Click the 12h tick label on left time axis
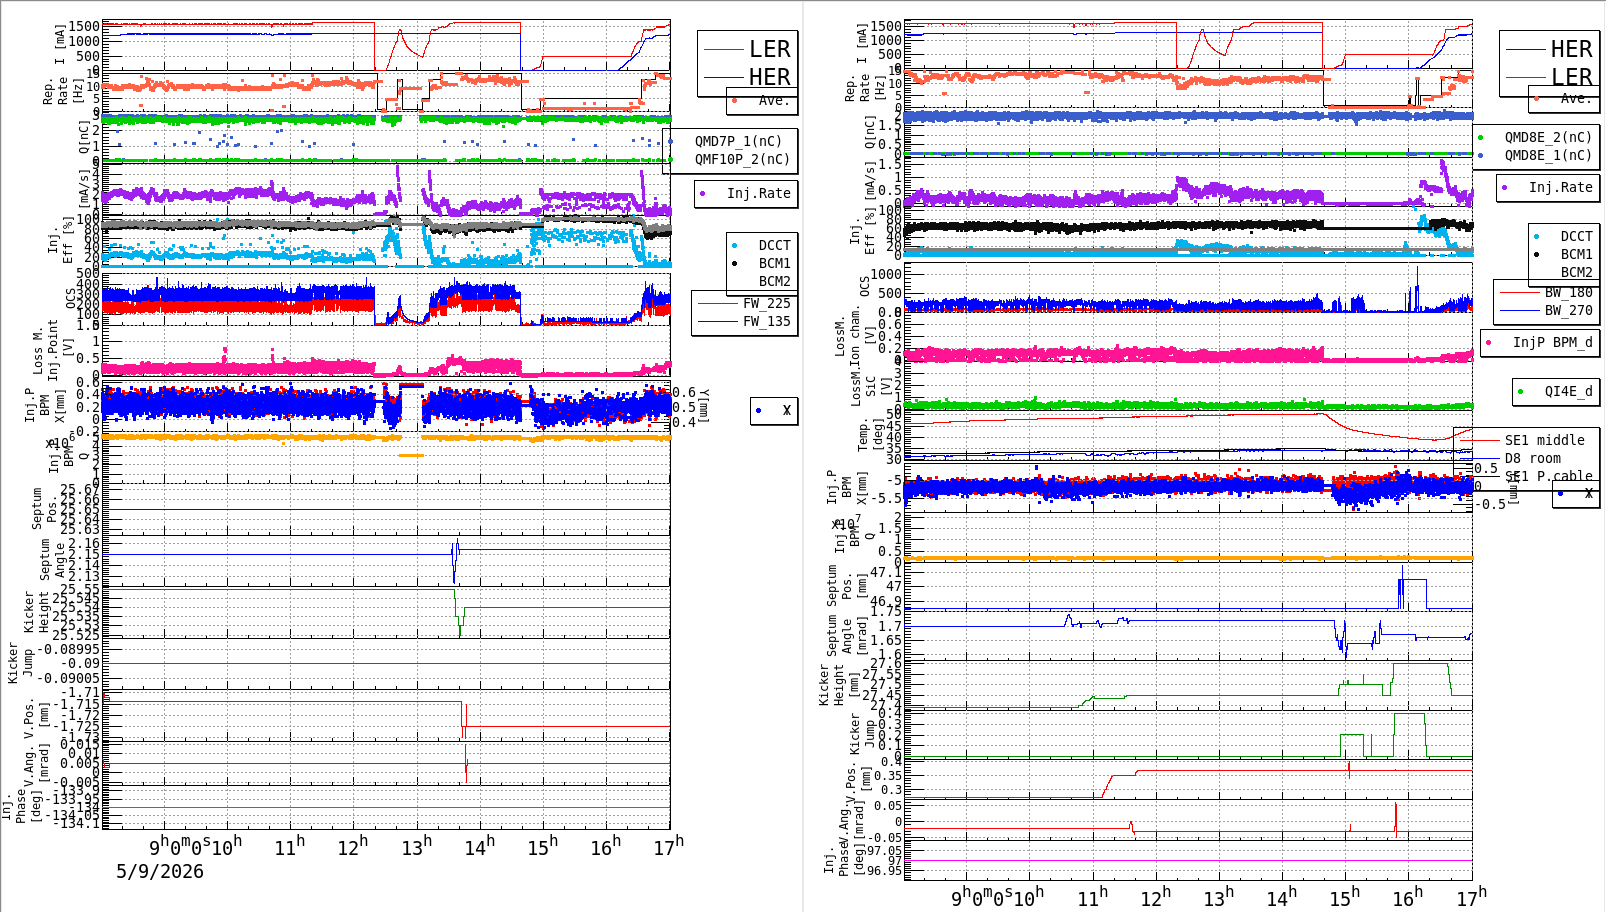 [x=353, y=846]
